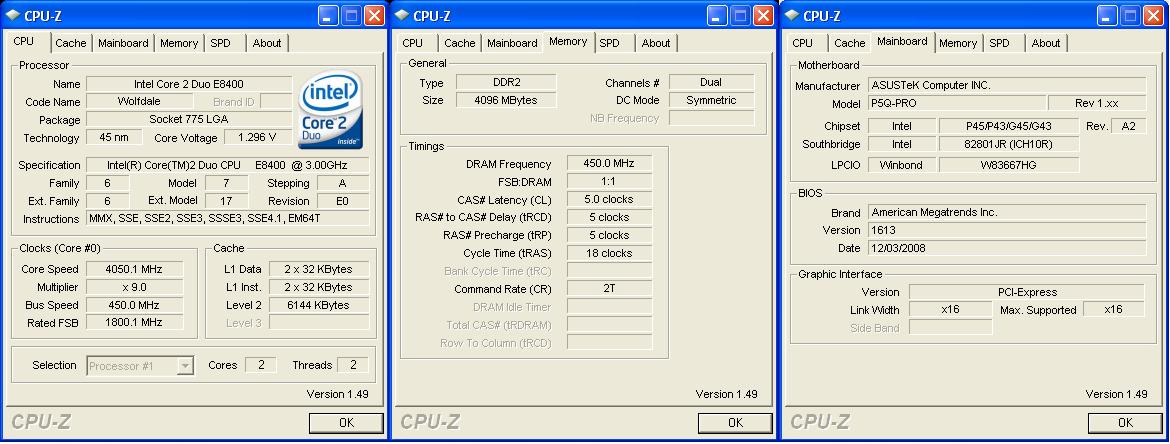
Task: Click Channels # value Dual
Action: click(711, 82)
